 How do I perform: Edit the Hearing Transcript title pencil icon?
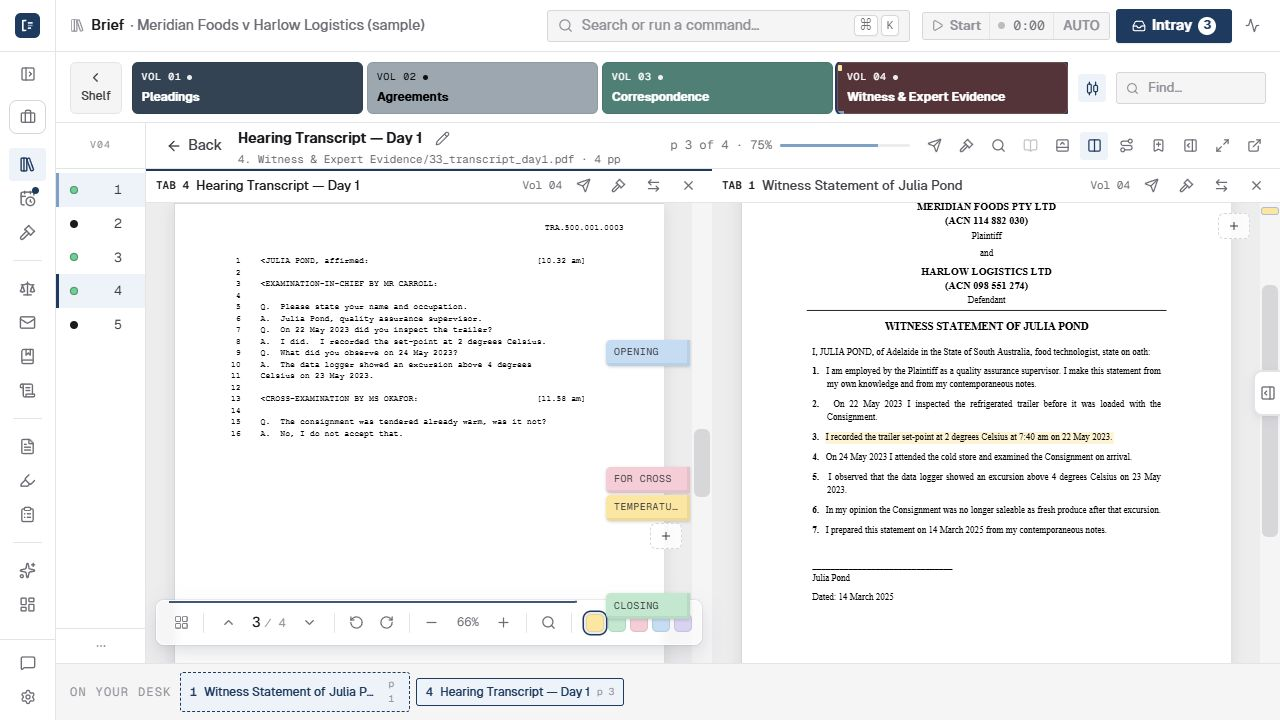(x=442, y=138)
